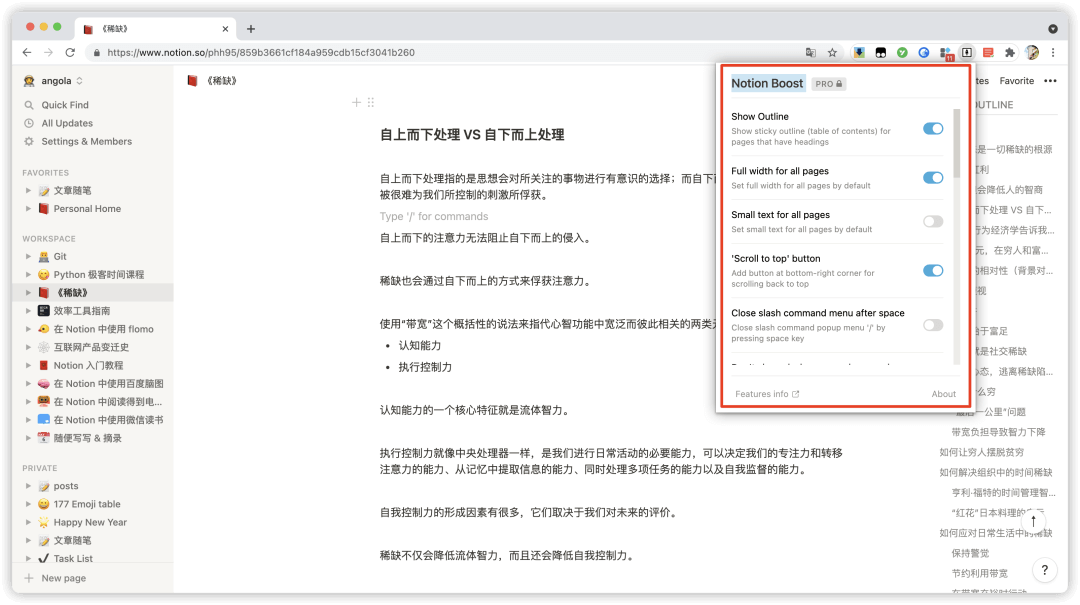Expand the 文章随笔 page in Favorites

click(x=28, y=190)
